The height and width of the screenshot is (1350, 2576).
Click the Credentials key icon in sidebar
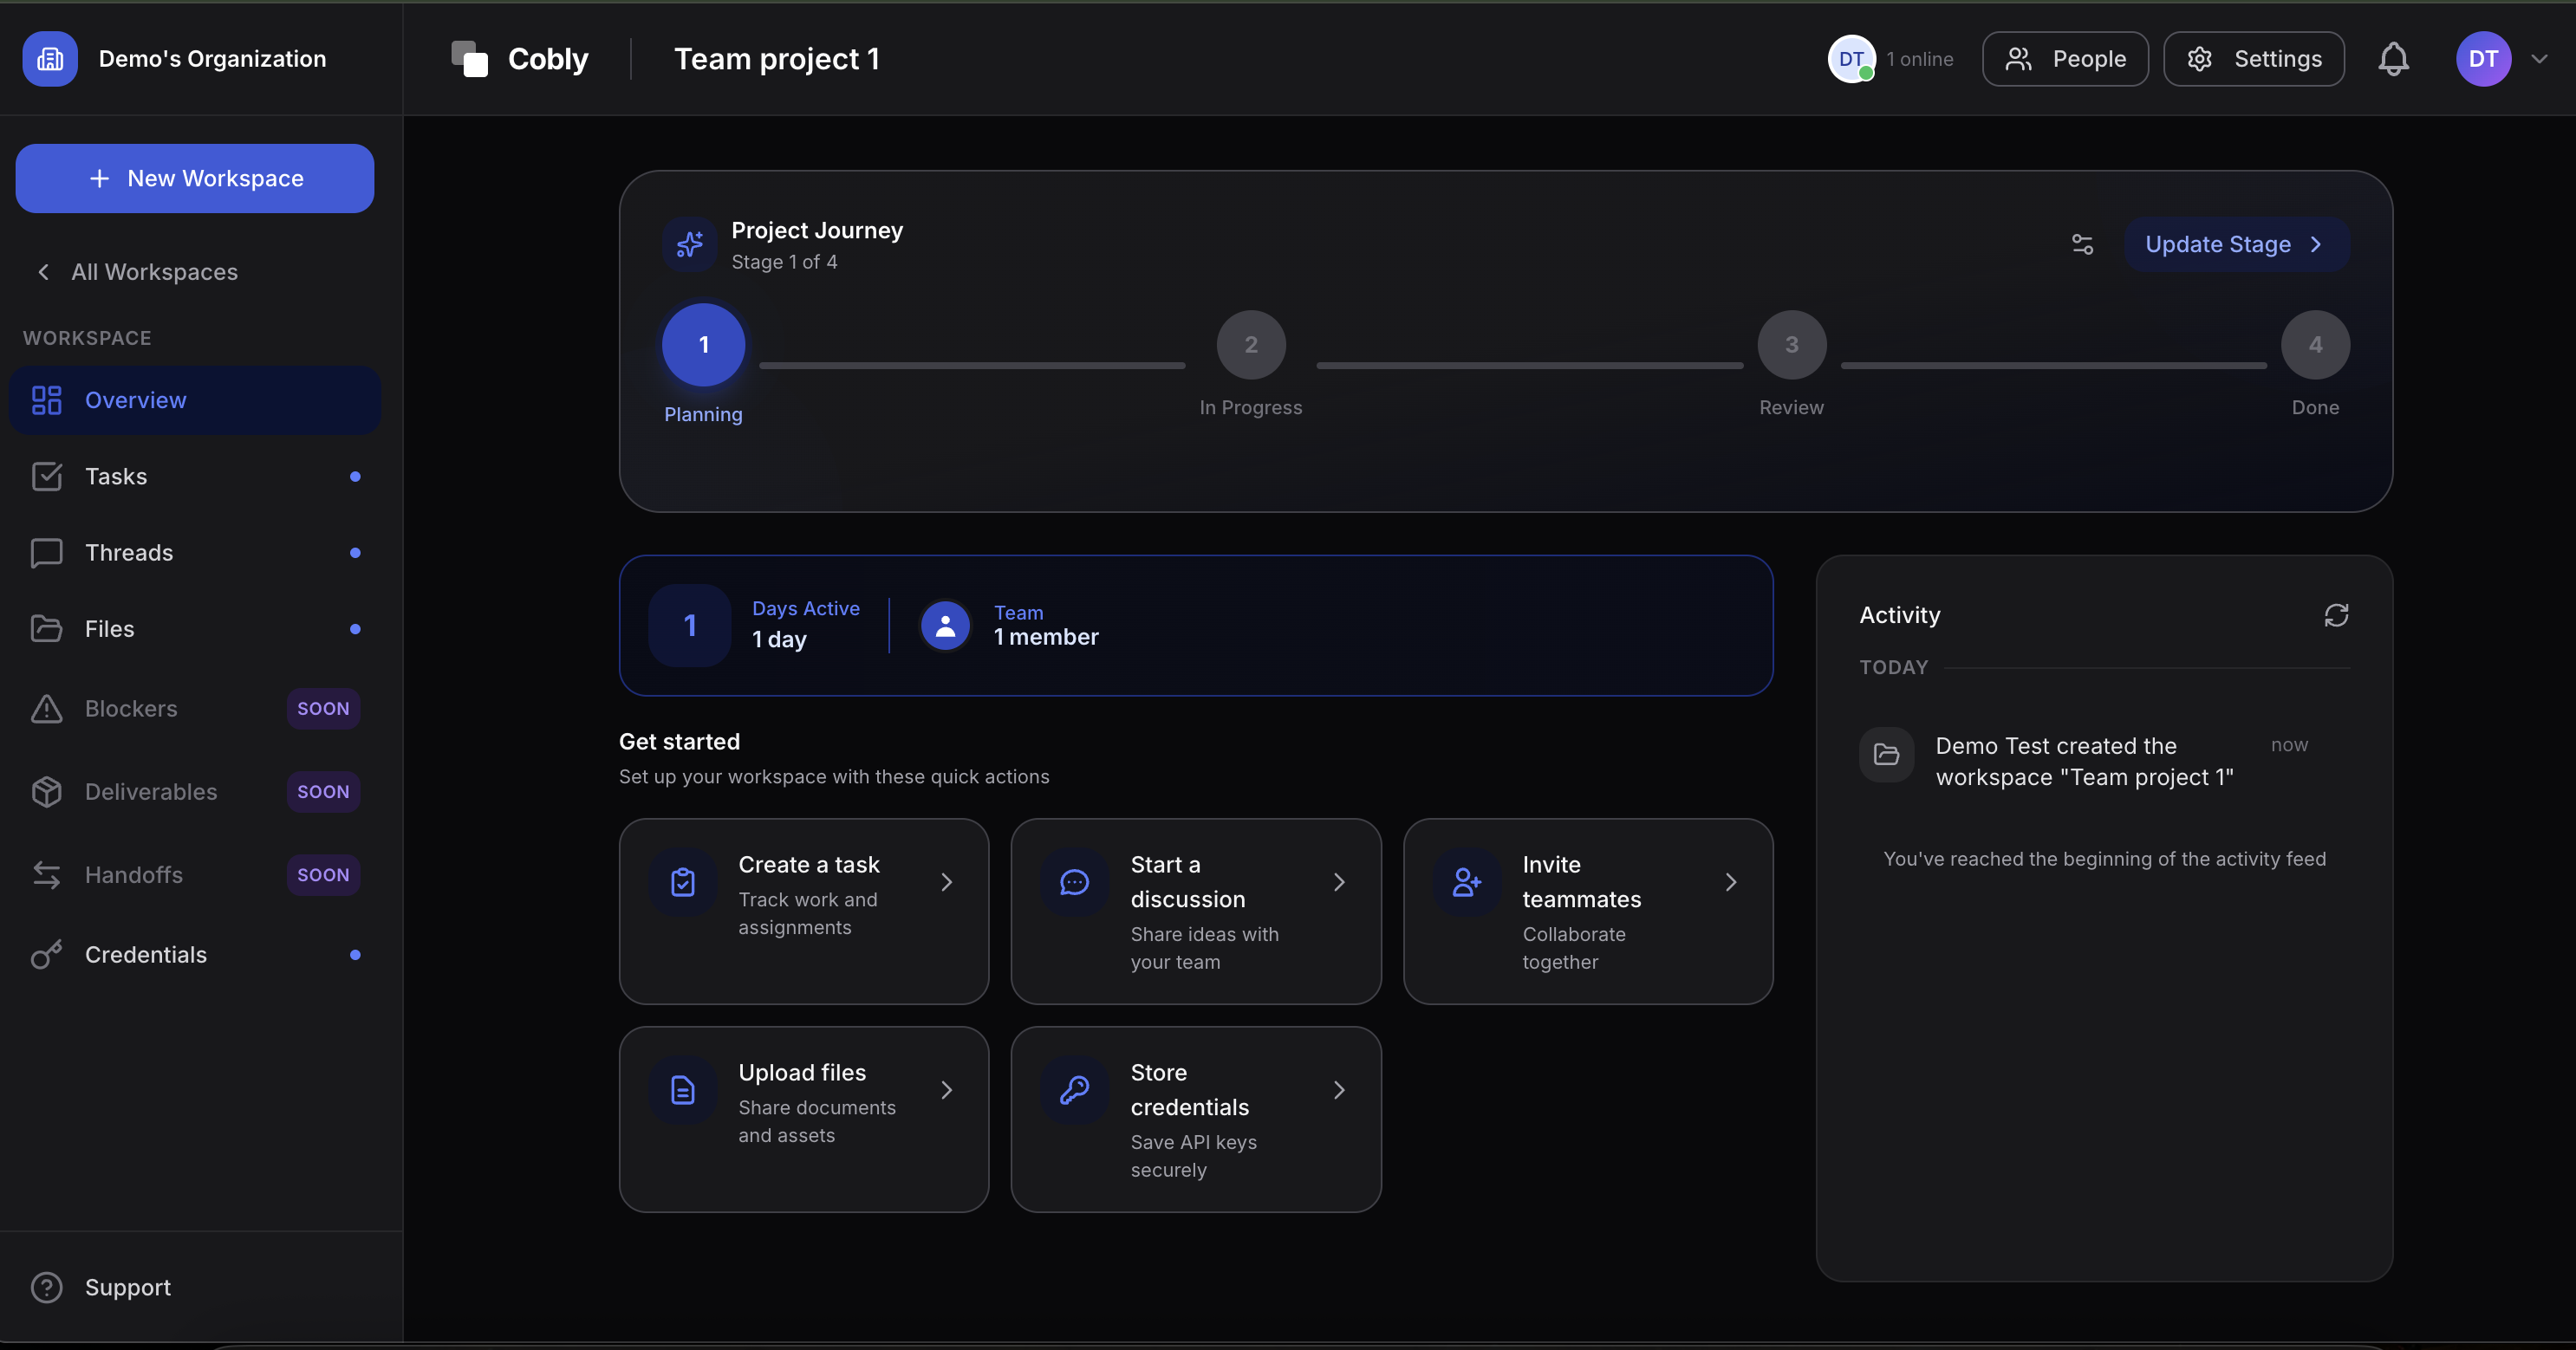[47, 955]
